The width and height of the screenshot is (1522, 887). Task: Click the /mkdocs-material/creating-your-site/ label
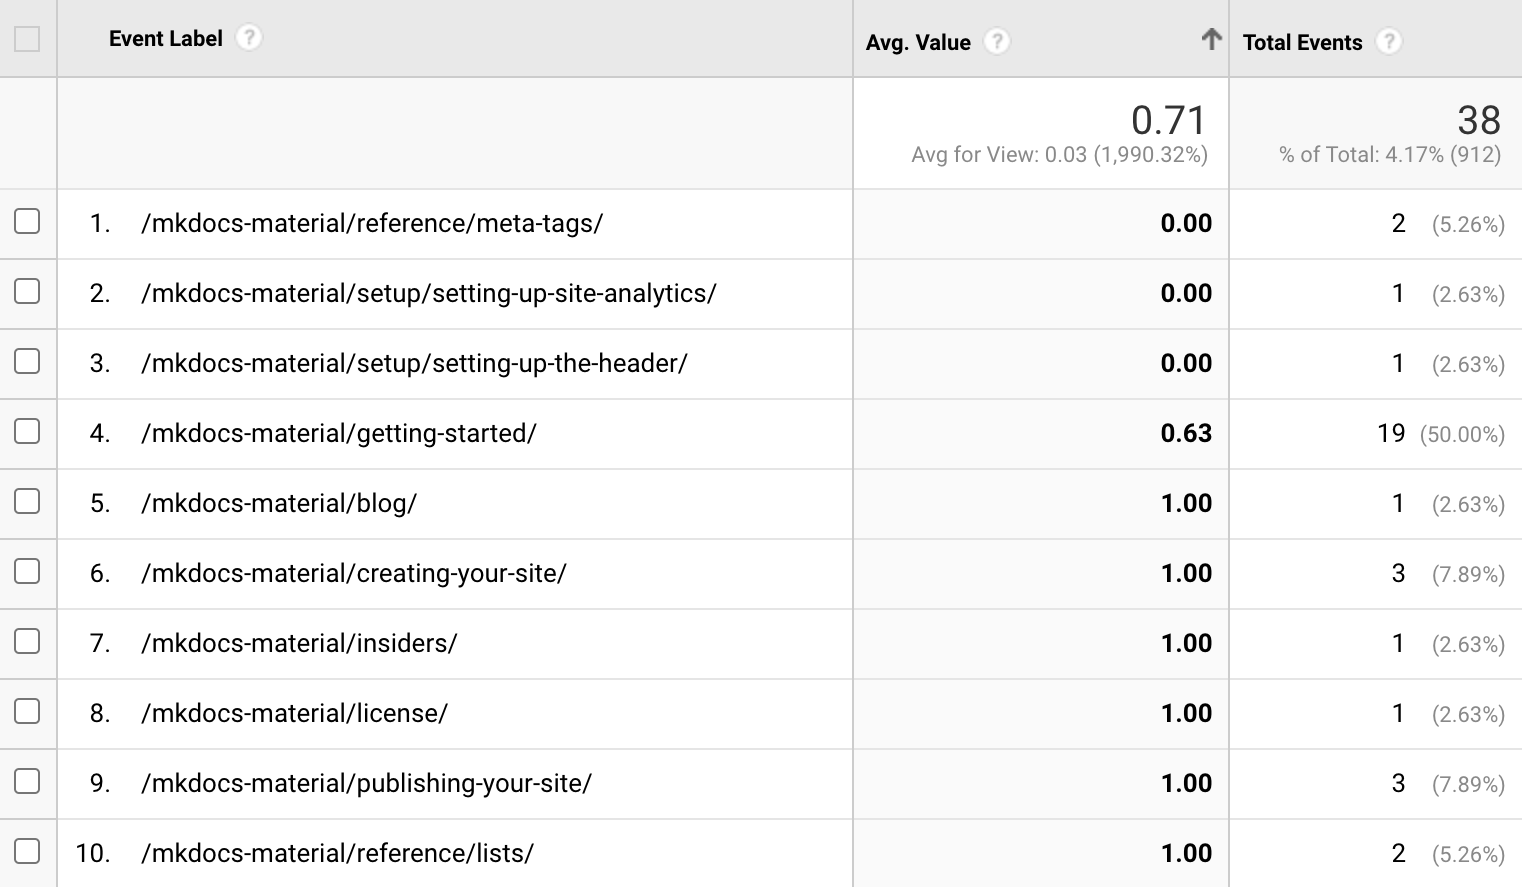[354, 573]
